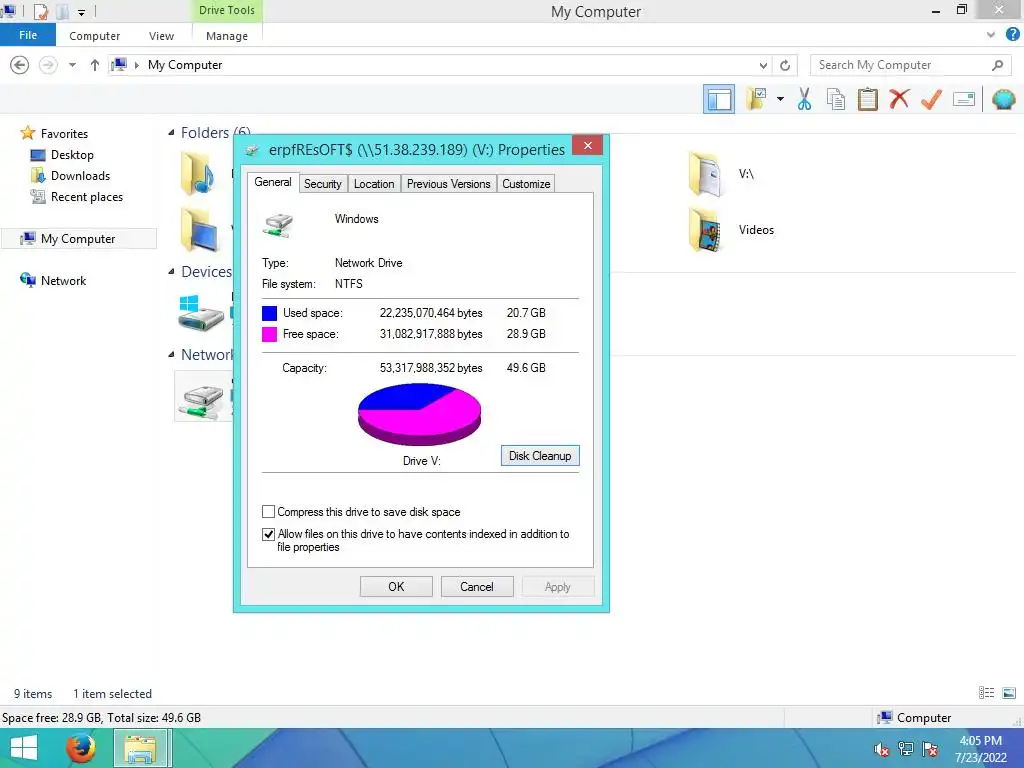The width and height of the screenshot is (1024, 768).
Task: Click the magenta Free space swatch
Action: click(x=269, y=334)
